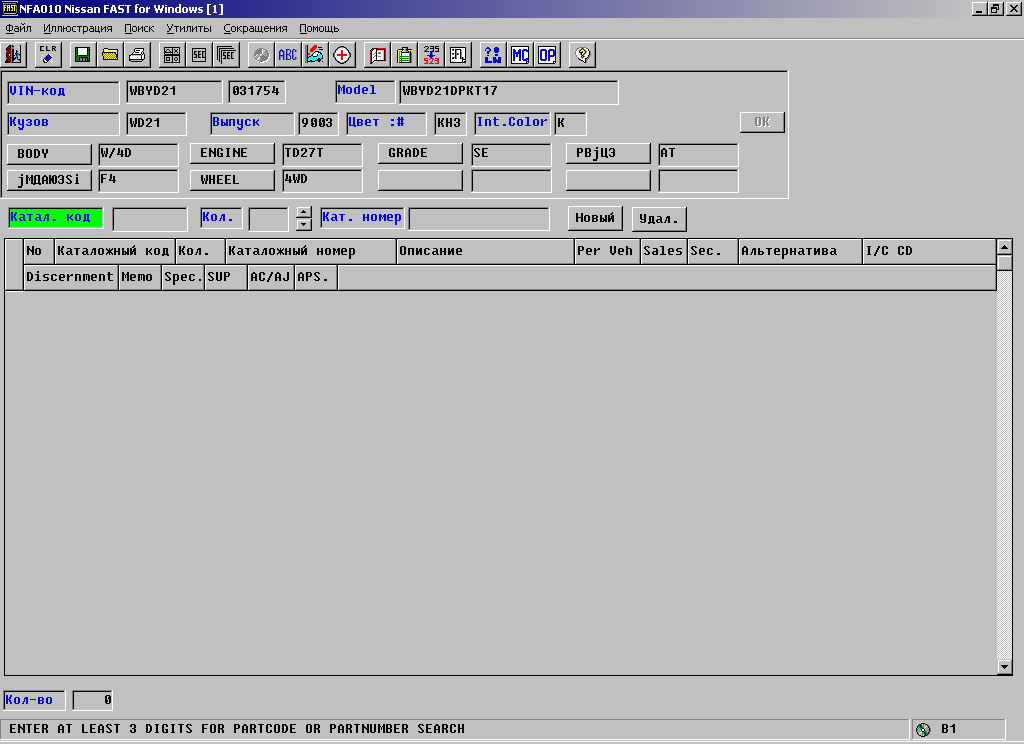The width and height of the screenshot is (1024, 744).
Task: Click the Описание column header
Action: (485, 251)
